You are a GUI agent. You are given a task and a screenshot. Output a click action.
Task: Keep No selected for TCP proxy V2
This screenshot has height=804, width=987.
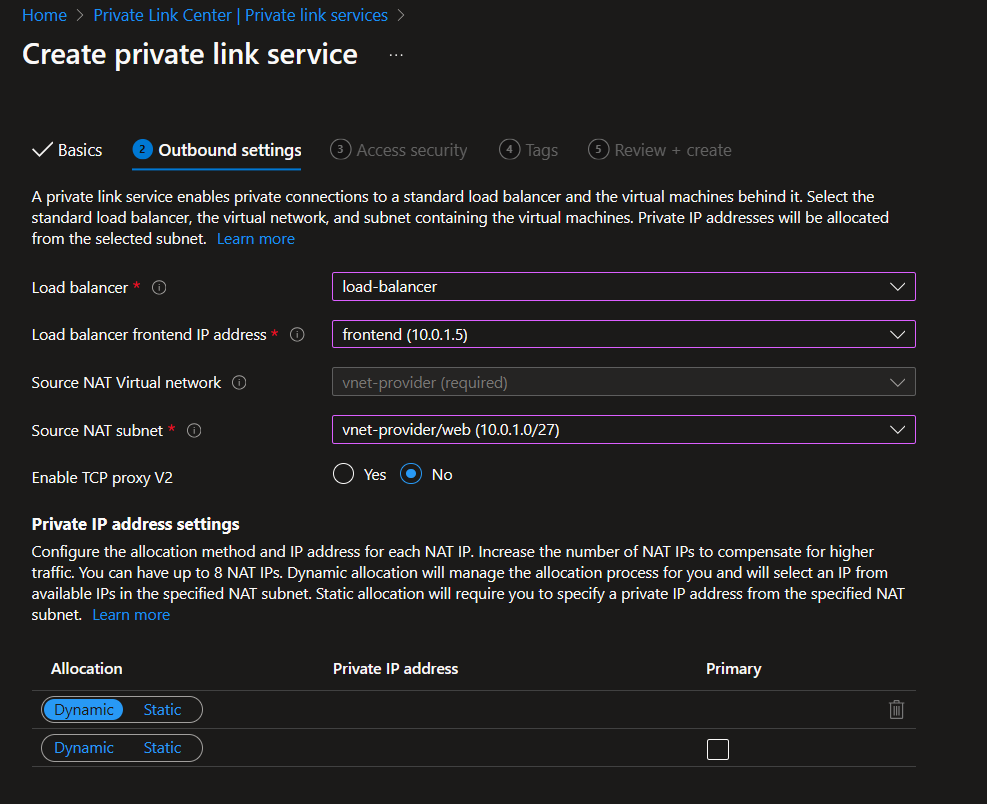click(411, 474)
